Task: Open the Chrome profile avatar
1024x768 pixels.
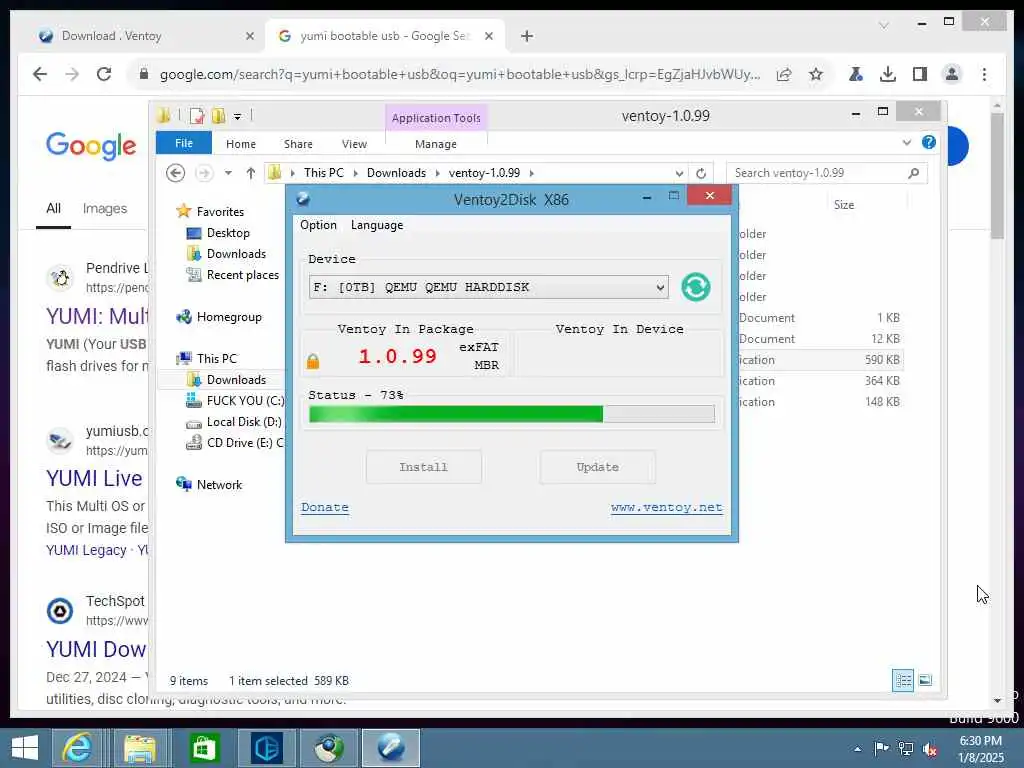Action: tap(952, 74)
